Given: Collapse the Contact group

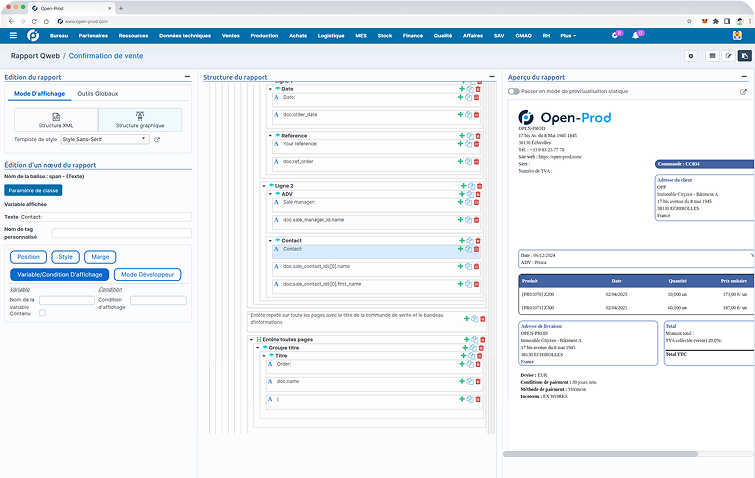Looking at the screenshot, I should click(270, 240).
